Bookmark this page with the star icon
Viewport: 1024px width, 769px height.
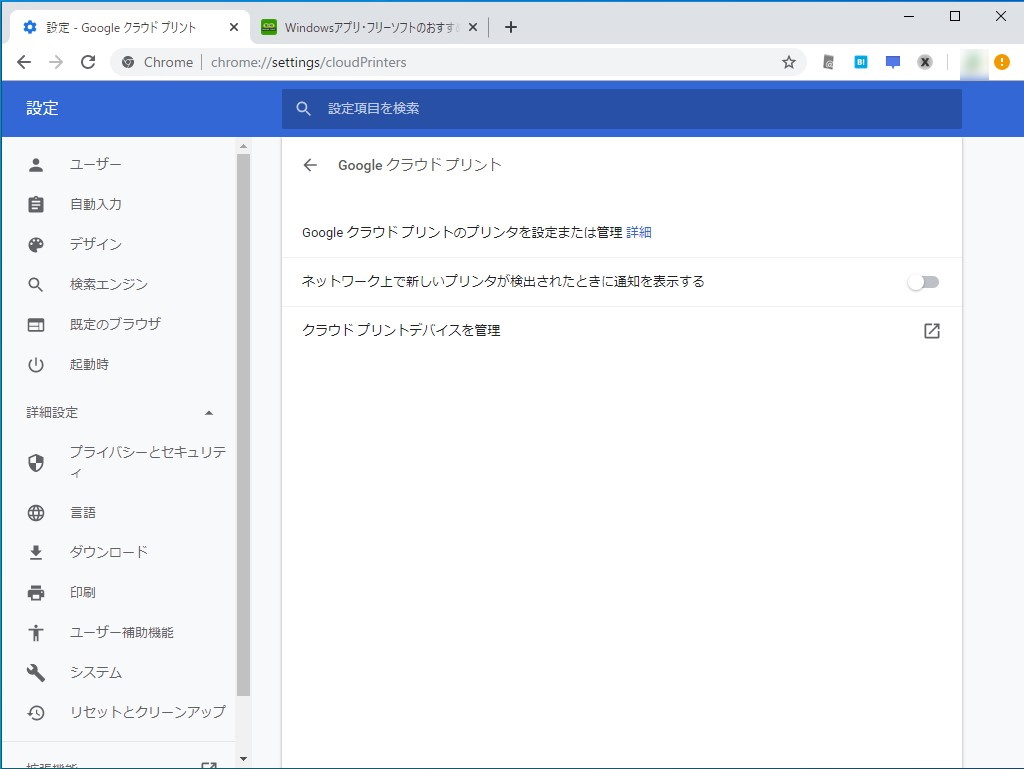click(789, 61)
